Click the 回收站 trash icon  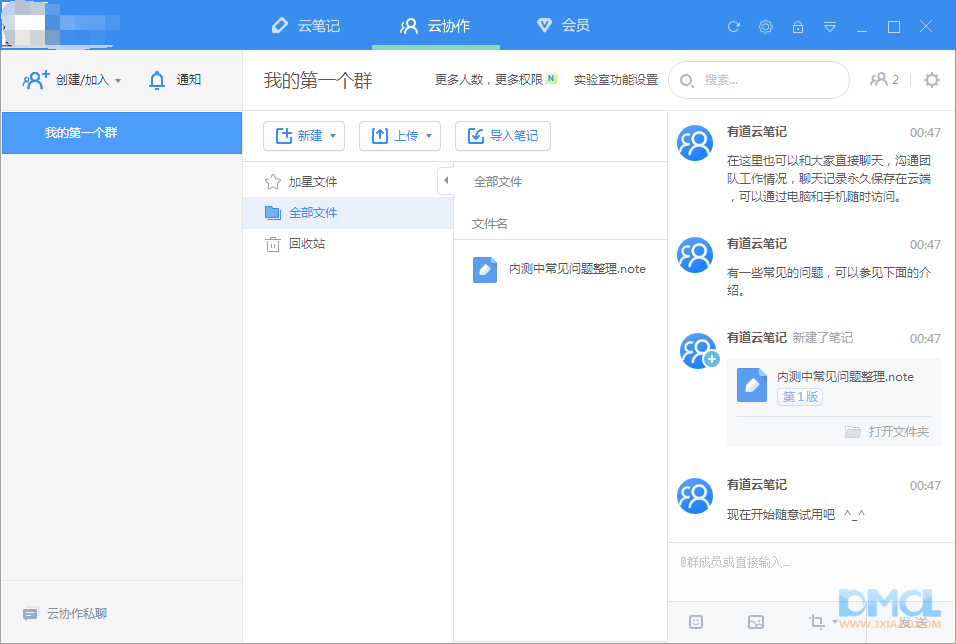click(x=273, y=245)
